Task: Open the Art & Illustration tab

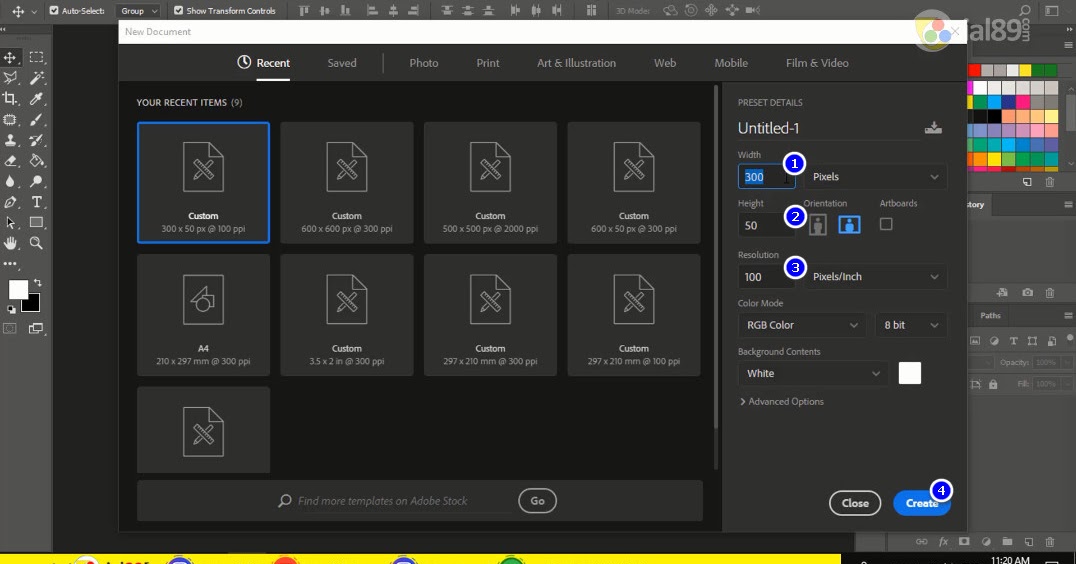Action: coord(576,63)
